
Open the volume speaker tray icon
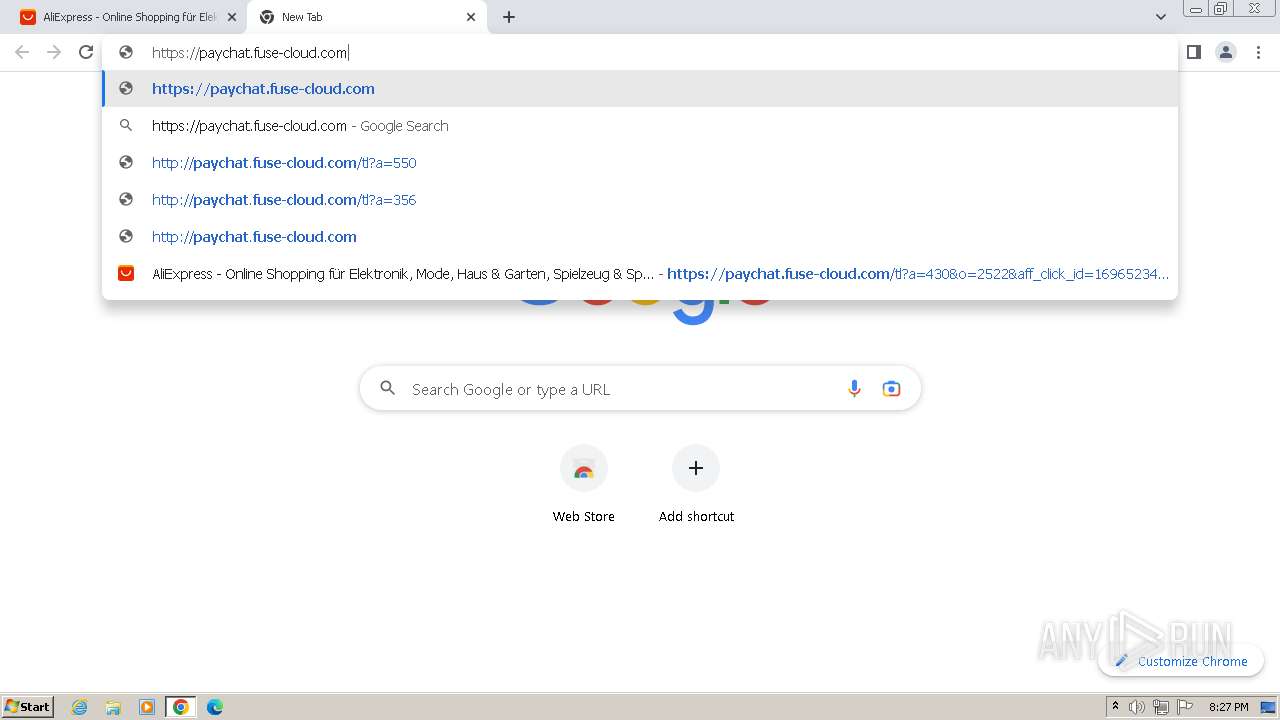tap(1137, 707)
